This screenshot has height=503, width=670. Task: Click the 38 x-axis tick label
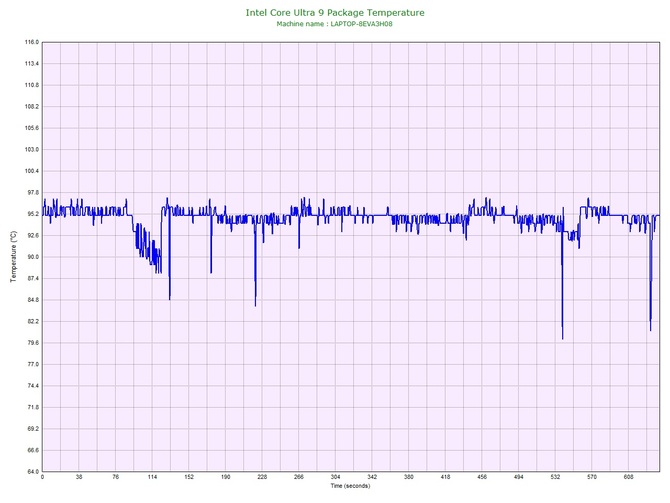click(x=79, y=477)
